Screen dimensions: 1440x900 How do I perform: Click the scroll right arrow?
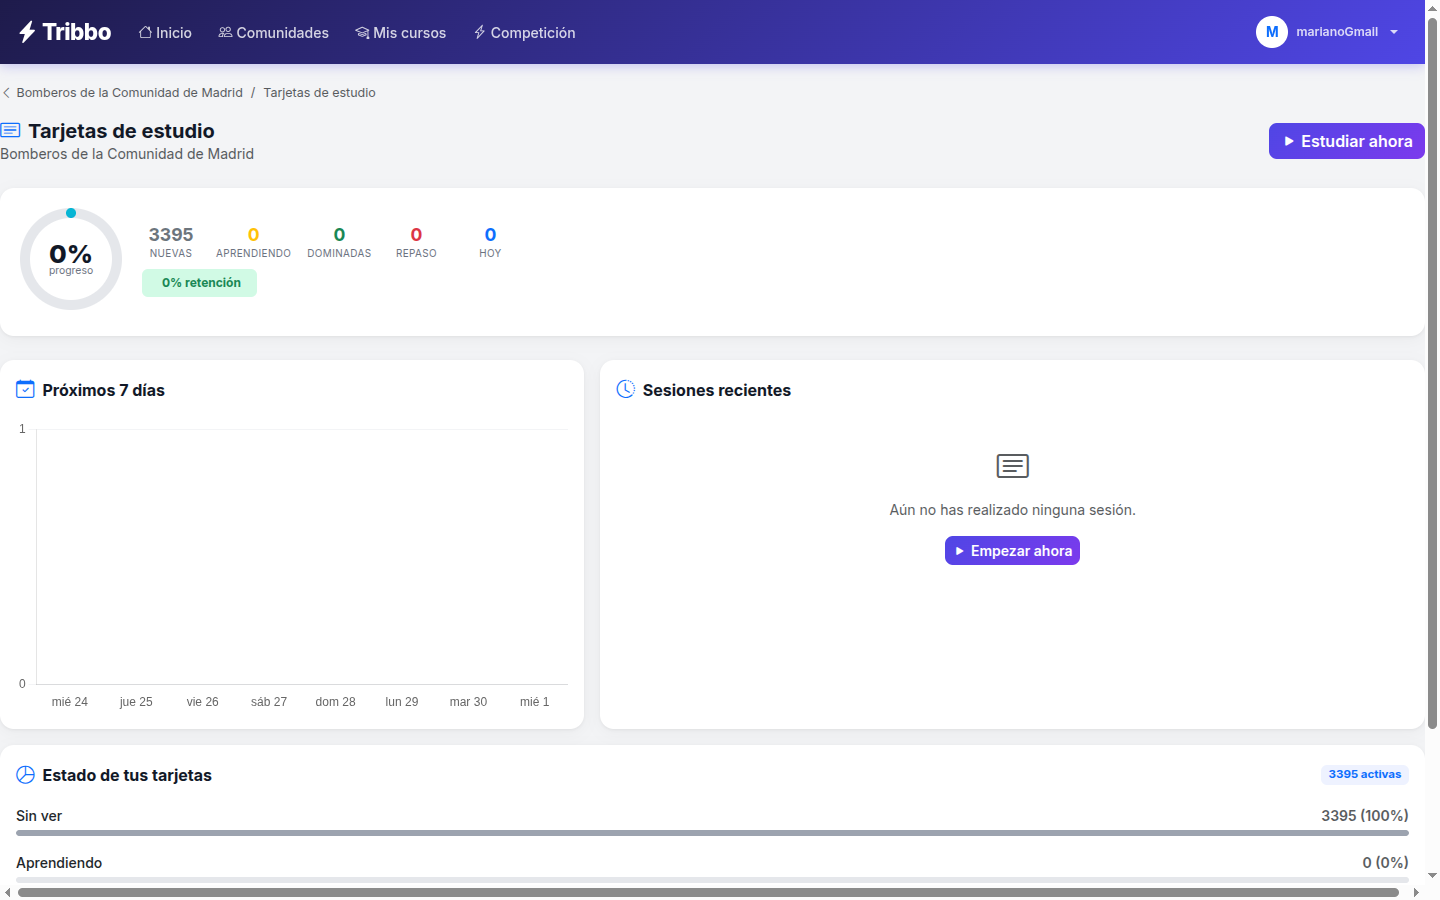pyautogui.click(x=1416, y=892)
